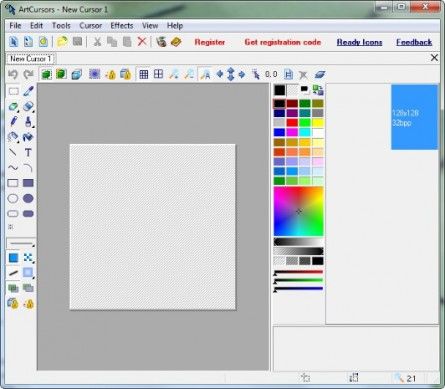Image resolution: width=445 pixels, height=389 pixels.
Task: Select the arc tool
Action: tap(28, 168)
